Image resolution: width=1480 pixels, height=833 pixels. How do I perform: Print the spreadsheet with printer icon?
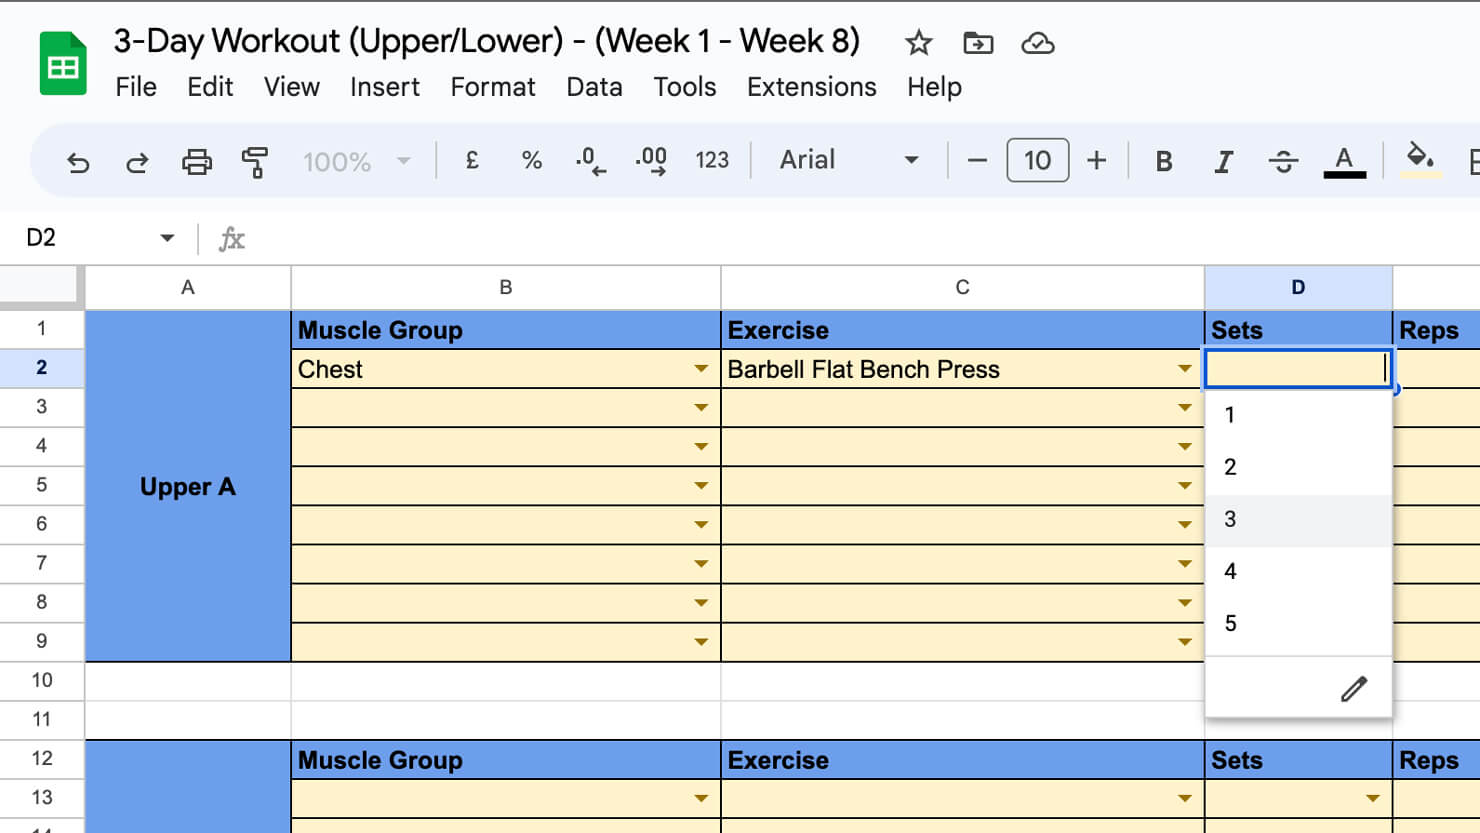coord(196,161)
